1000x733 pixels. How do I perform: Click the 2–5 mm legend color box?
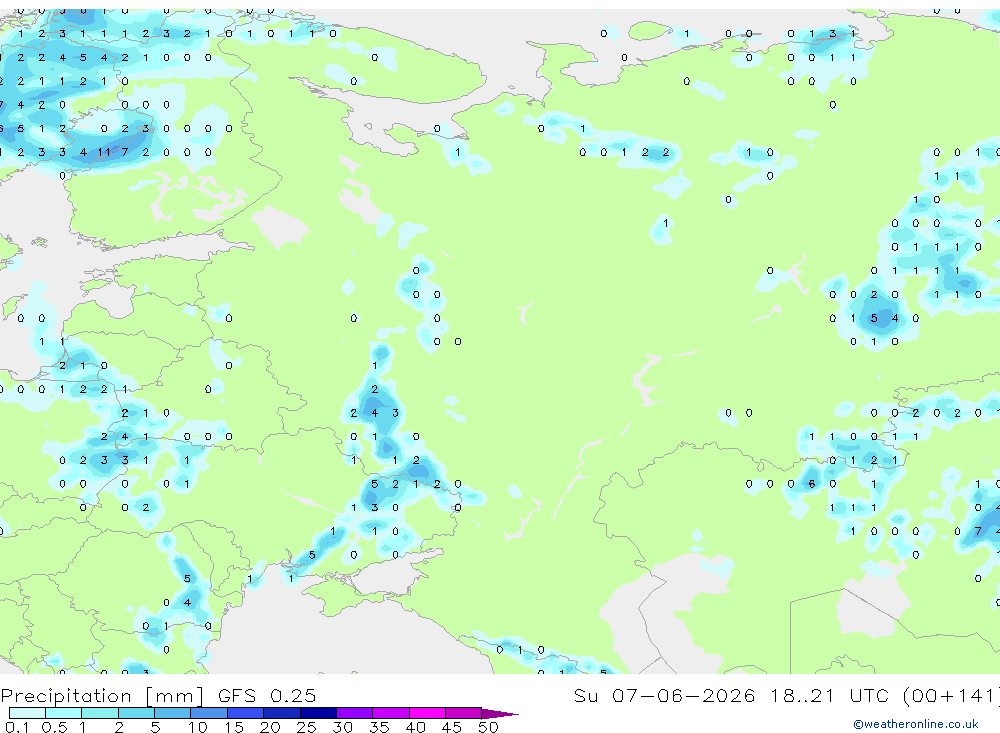click(136, 713)
